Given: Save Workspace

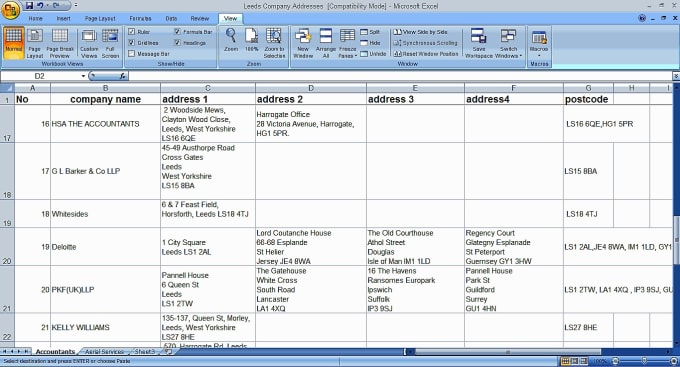Looking at the screenshot, I should pos(479,43).
